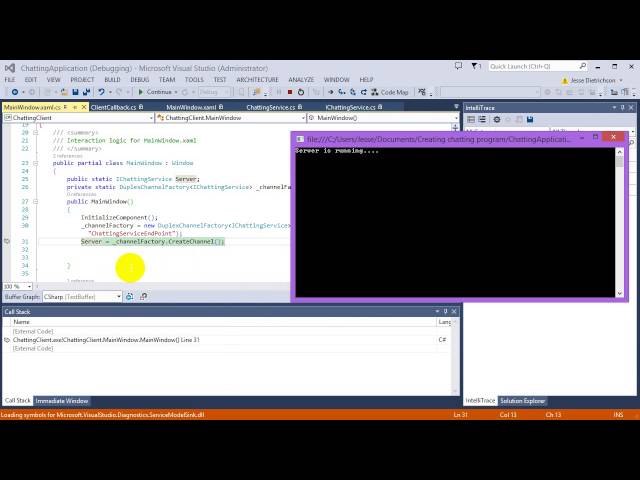Click the IntelliTrace settings gear icon
Screen dimensions: 640x480
497,120
